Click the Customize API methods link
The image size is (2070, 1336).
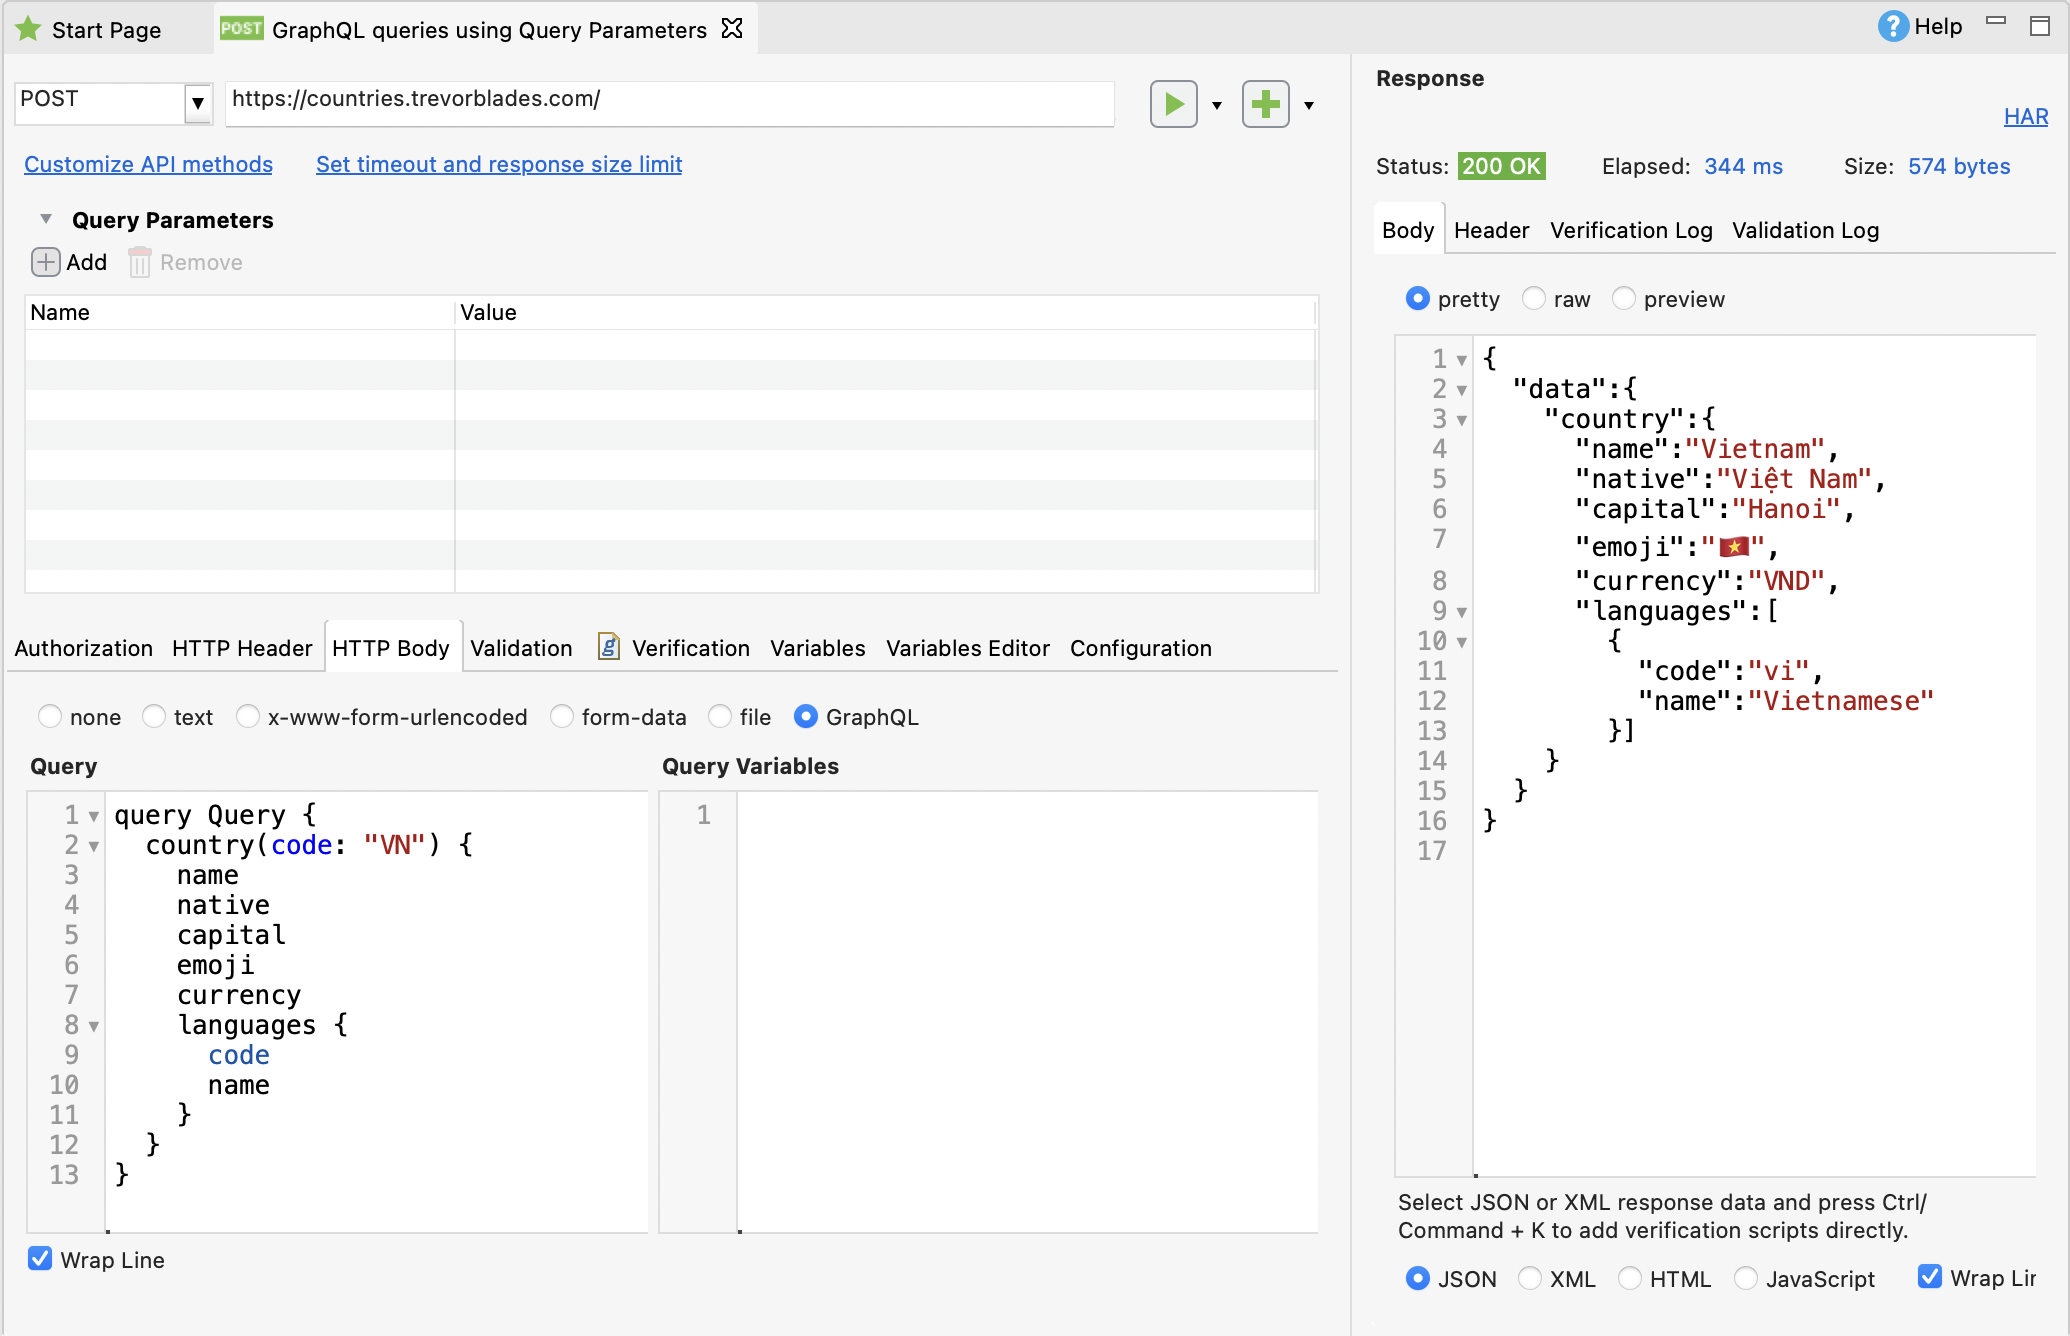[148, 163]
